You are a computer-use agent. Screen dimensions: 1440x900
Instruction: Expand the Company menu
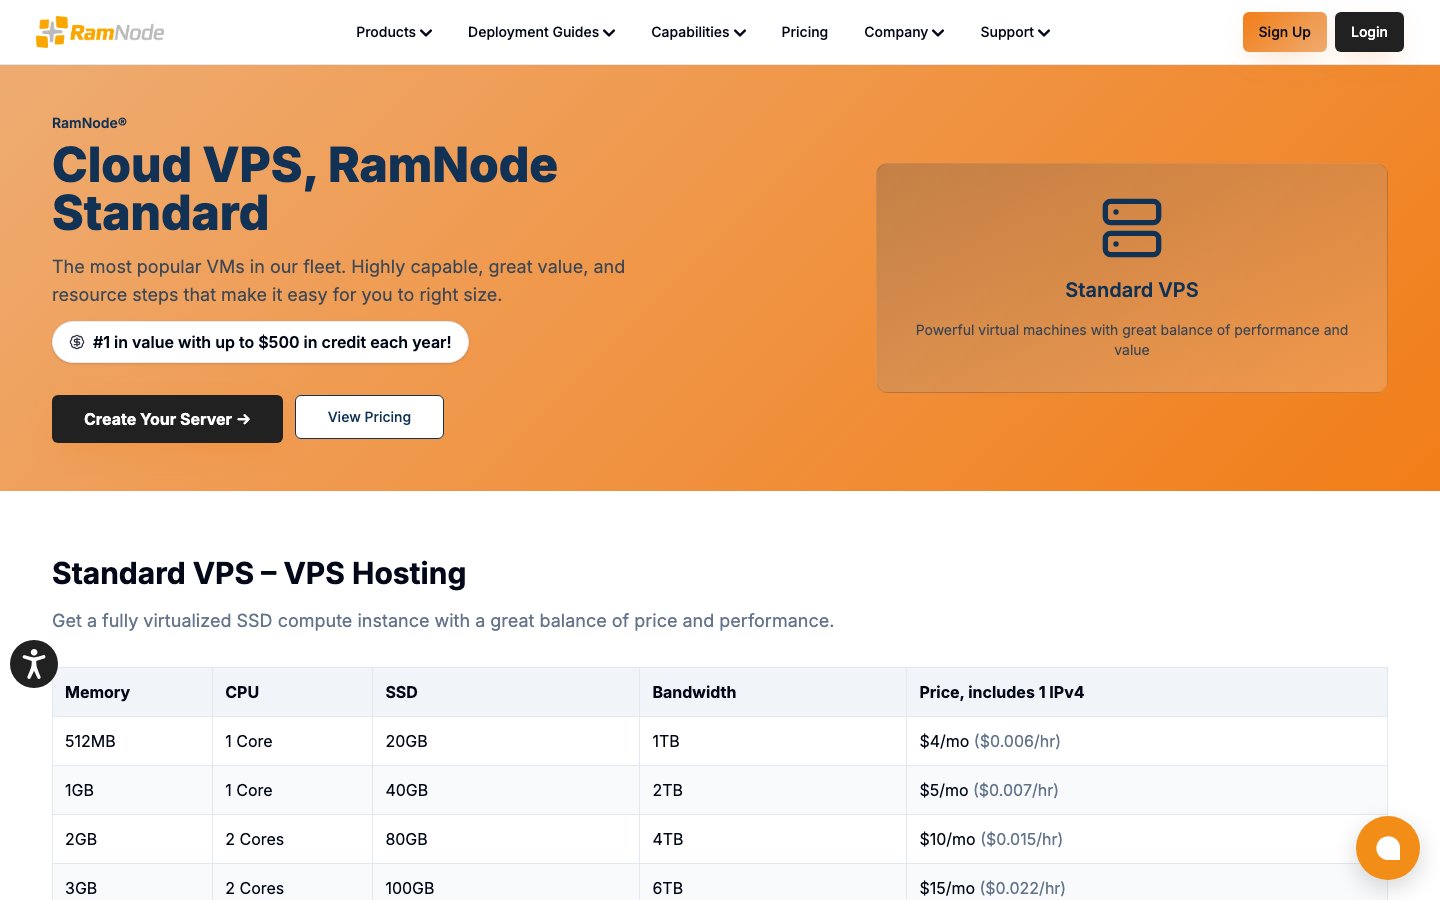(x=904, y=32)
